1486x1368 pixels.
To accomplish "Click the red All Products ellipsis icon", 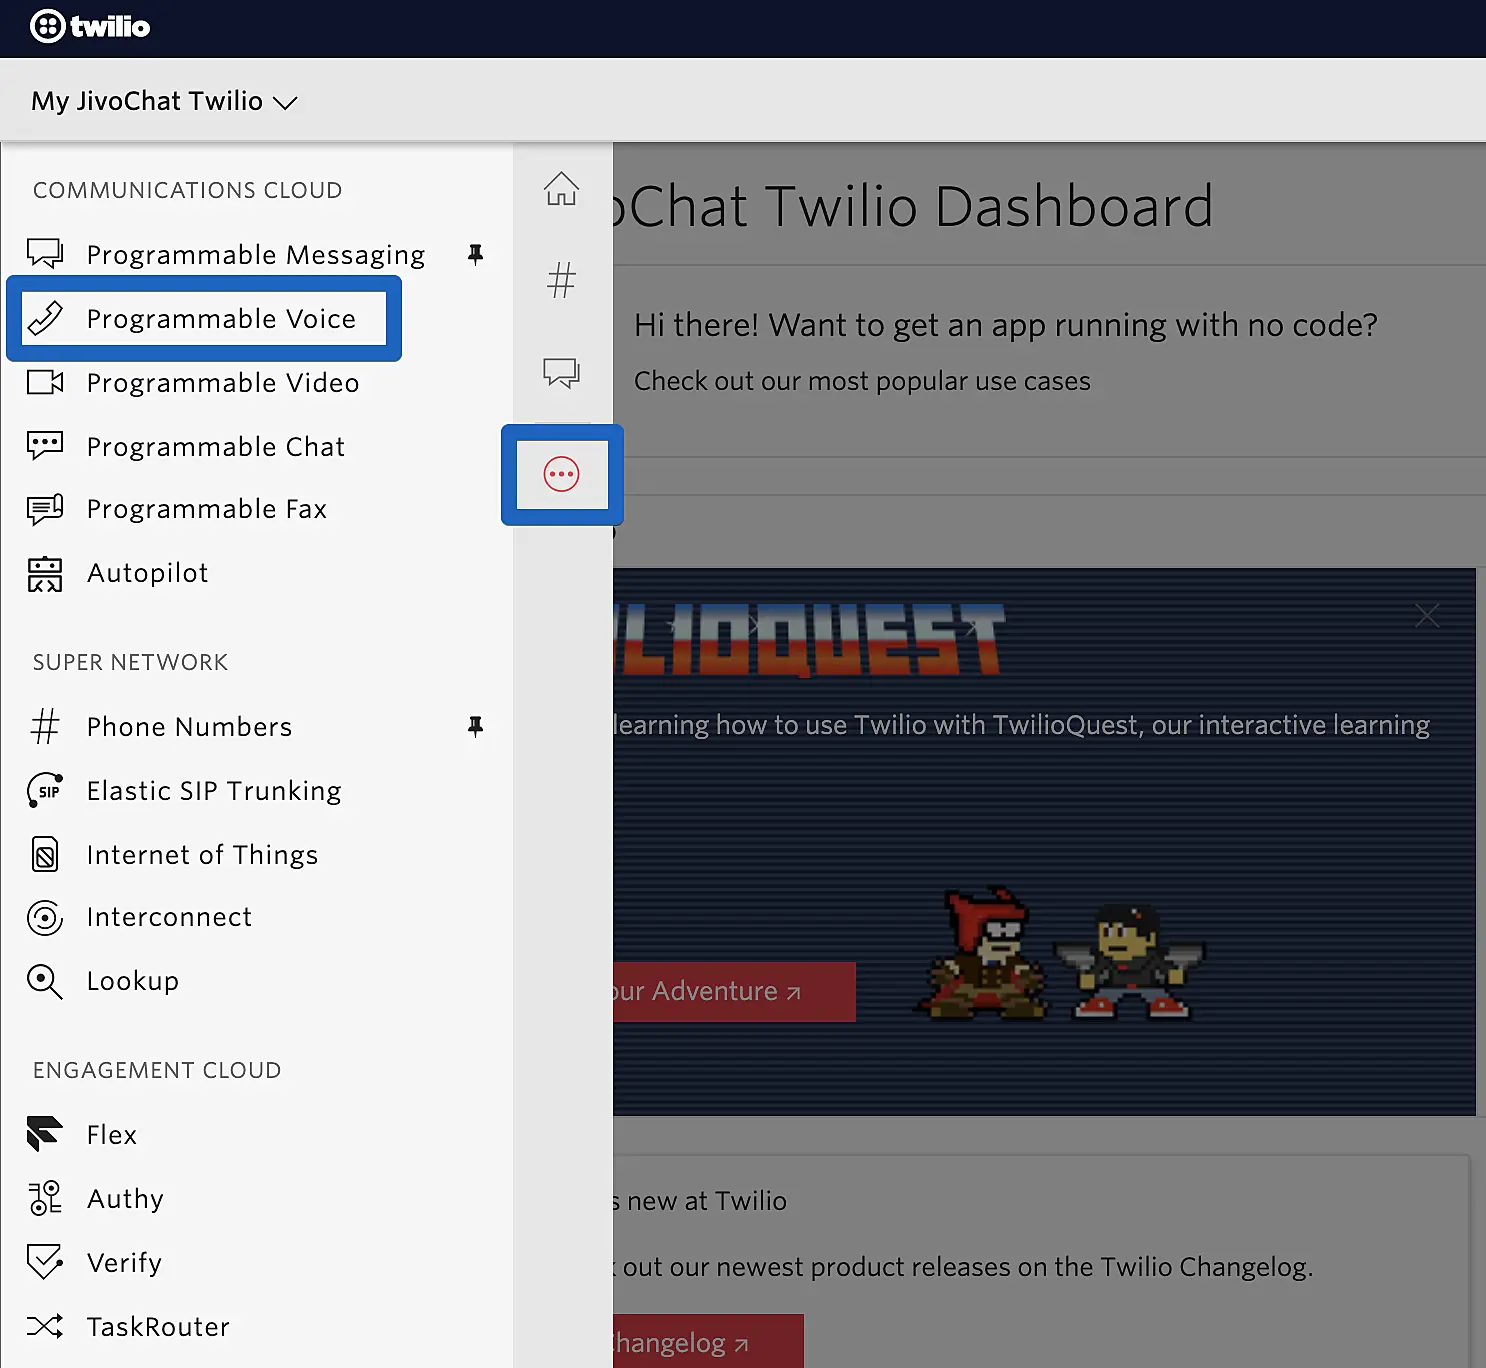I will tap(561, 474).
